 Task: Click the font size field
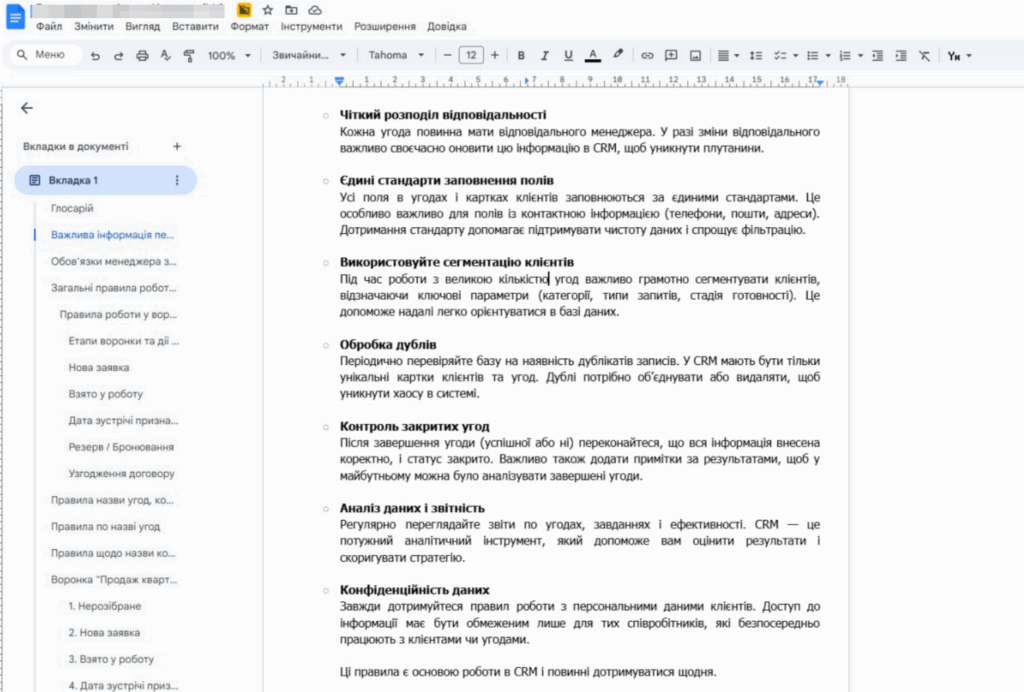(x=471, y=56)
